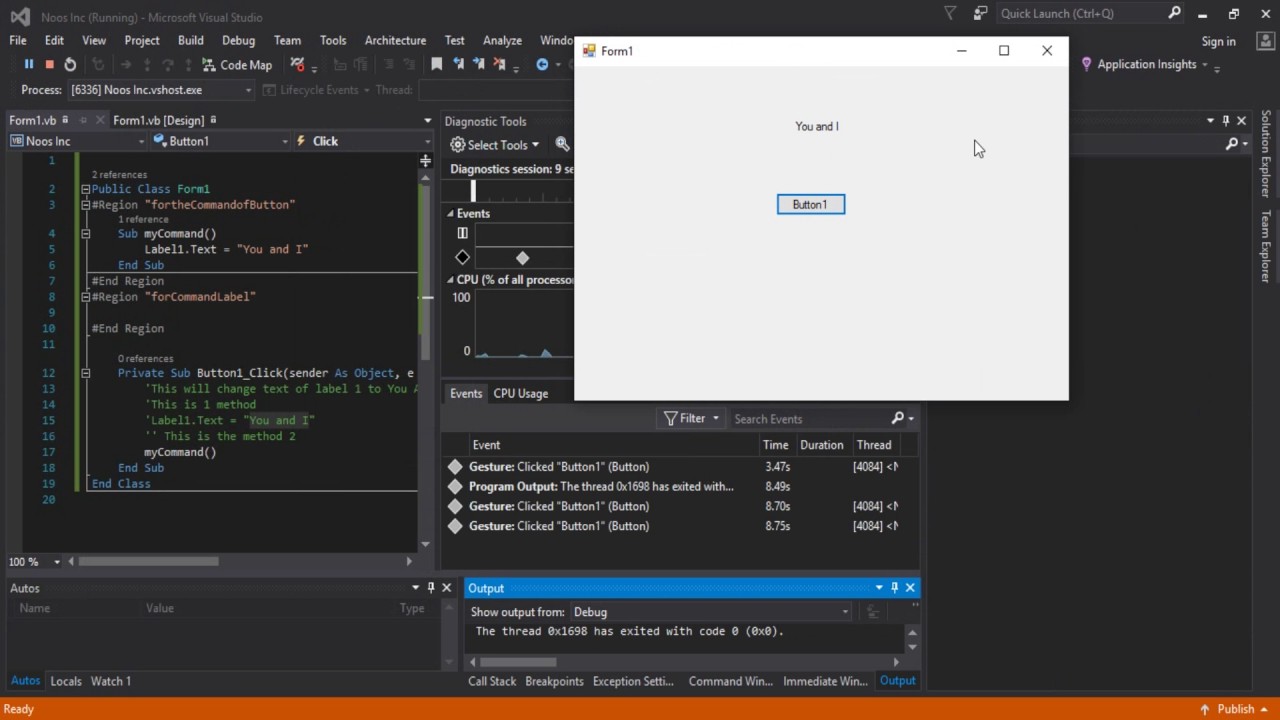Open the Code Map tool

pyautogui.click(x=237, y=64)
